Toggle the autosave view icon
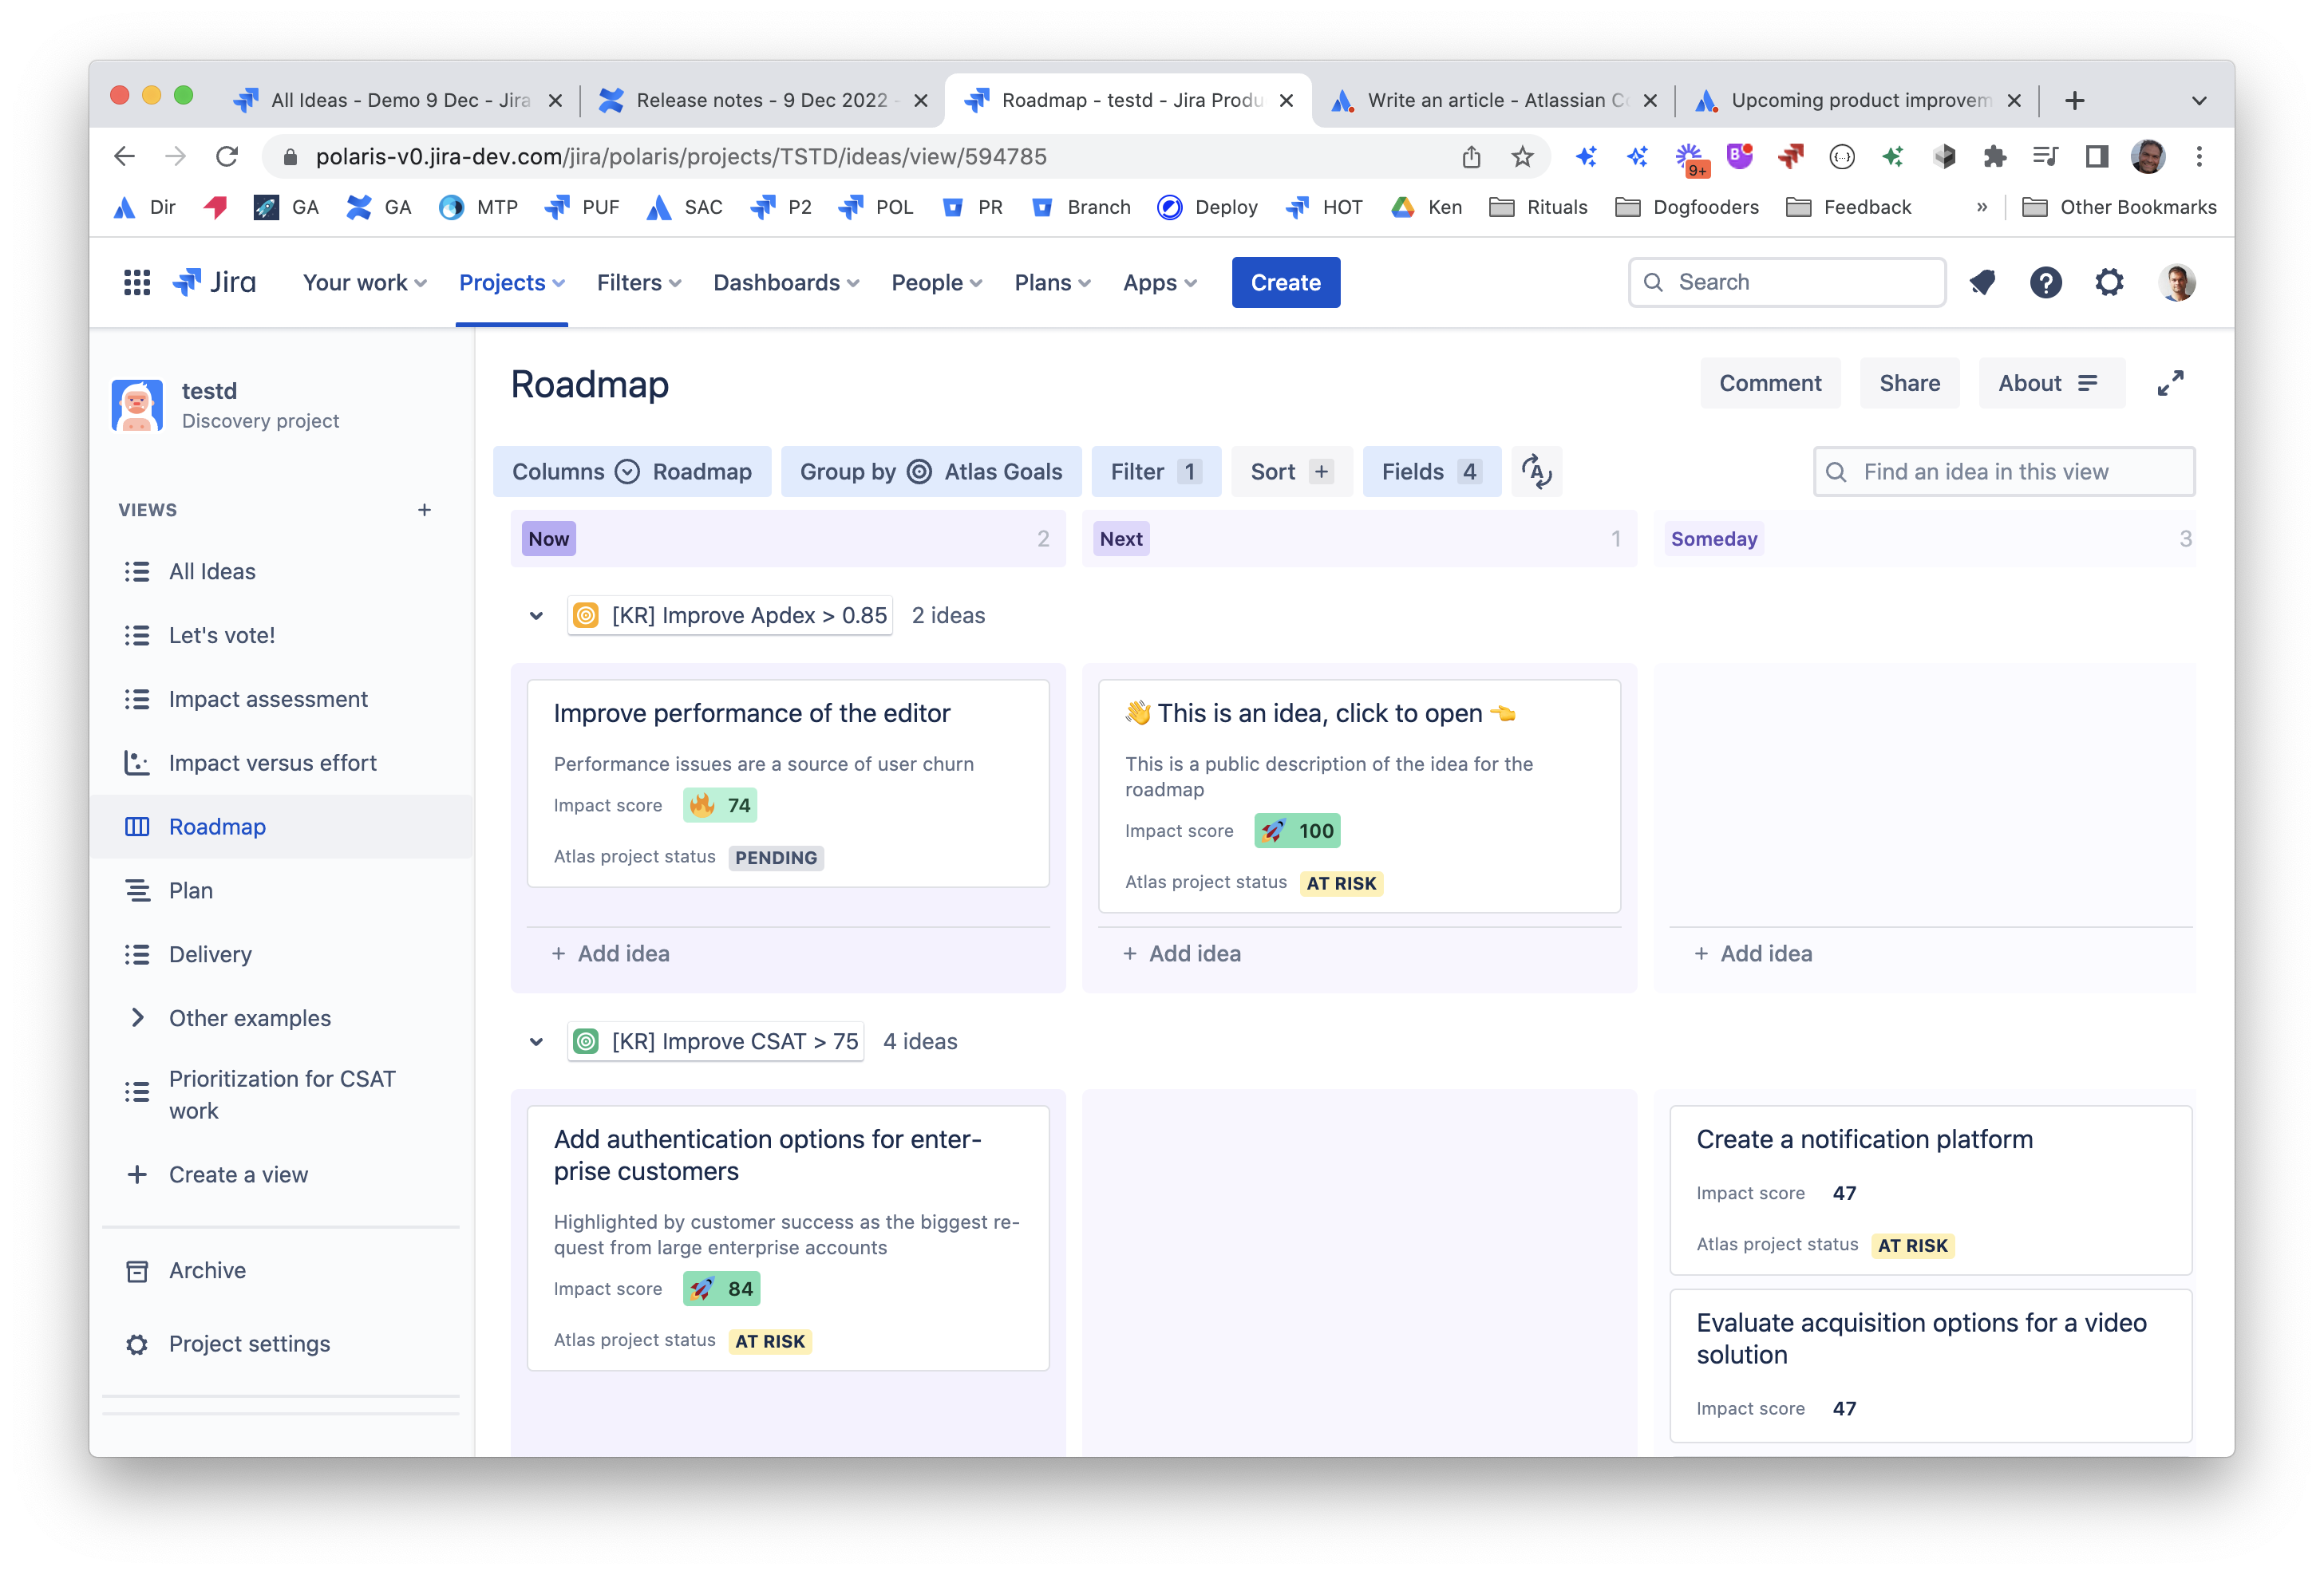 tap(1536, 471)
